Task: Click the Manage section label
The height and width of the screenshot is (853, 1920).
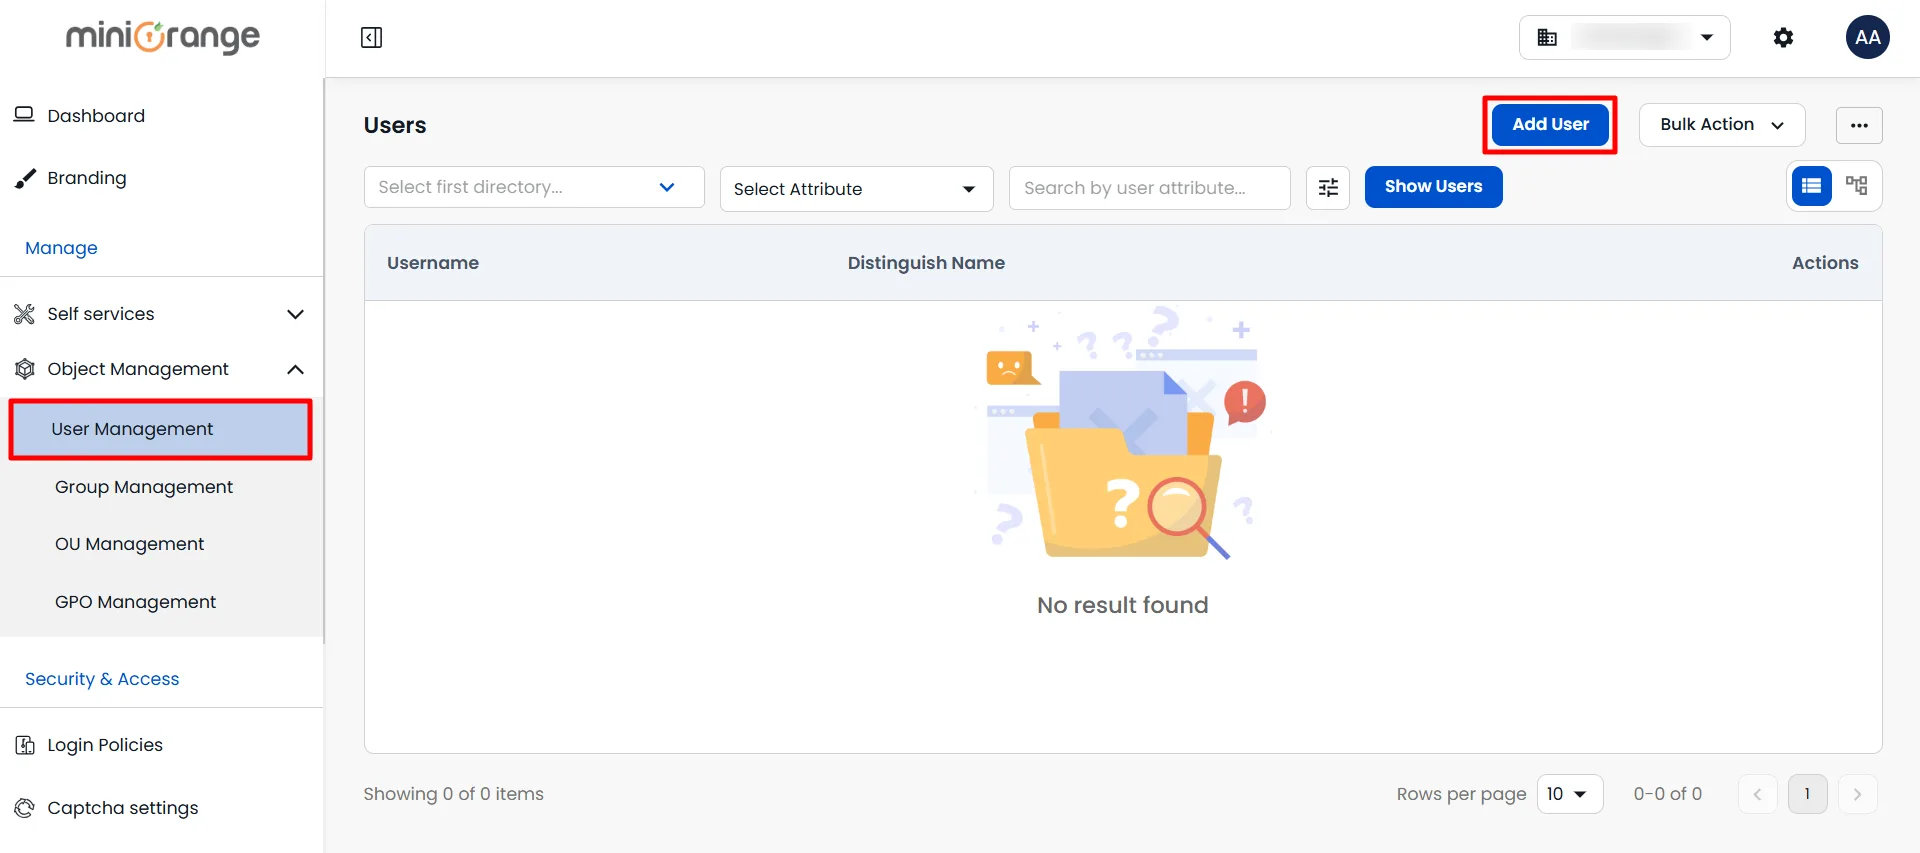Action: (61, 248)
